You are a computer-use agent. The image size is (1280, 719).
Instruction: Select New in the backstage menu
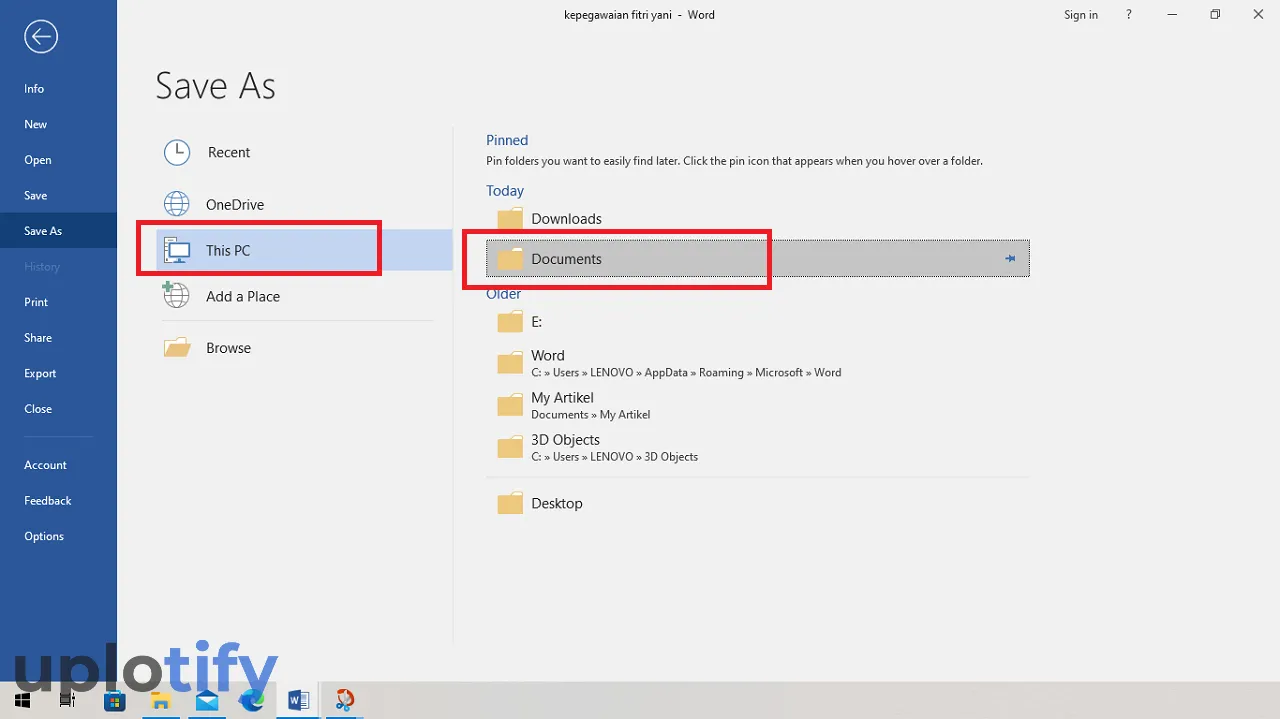coord(36,124)
